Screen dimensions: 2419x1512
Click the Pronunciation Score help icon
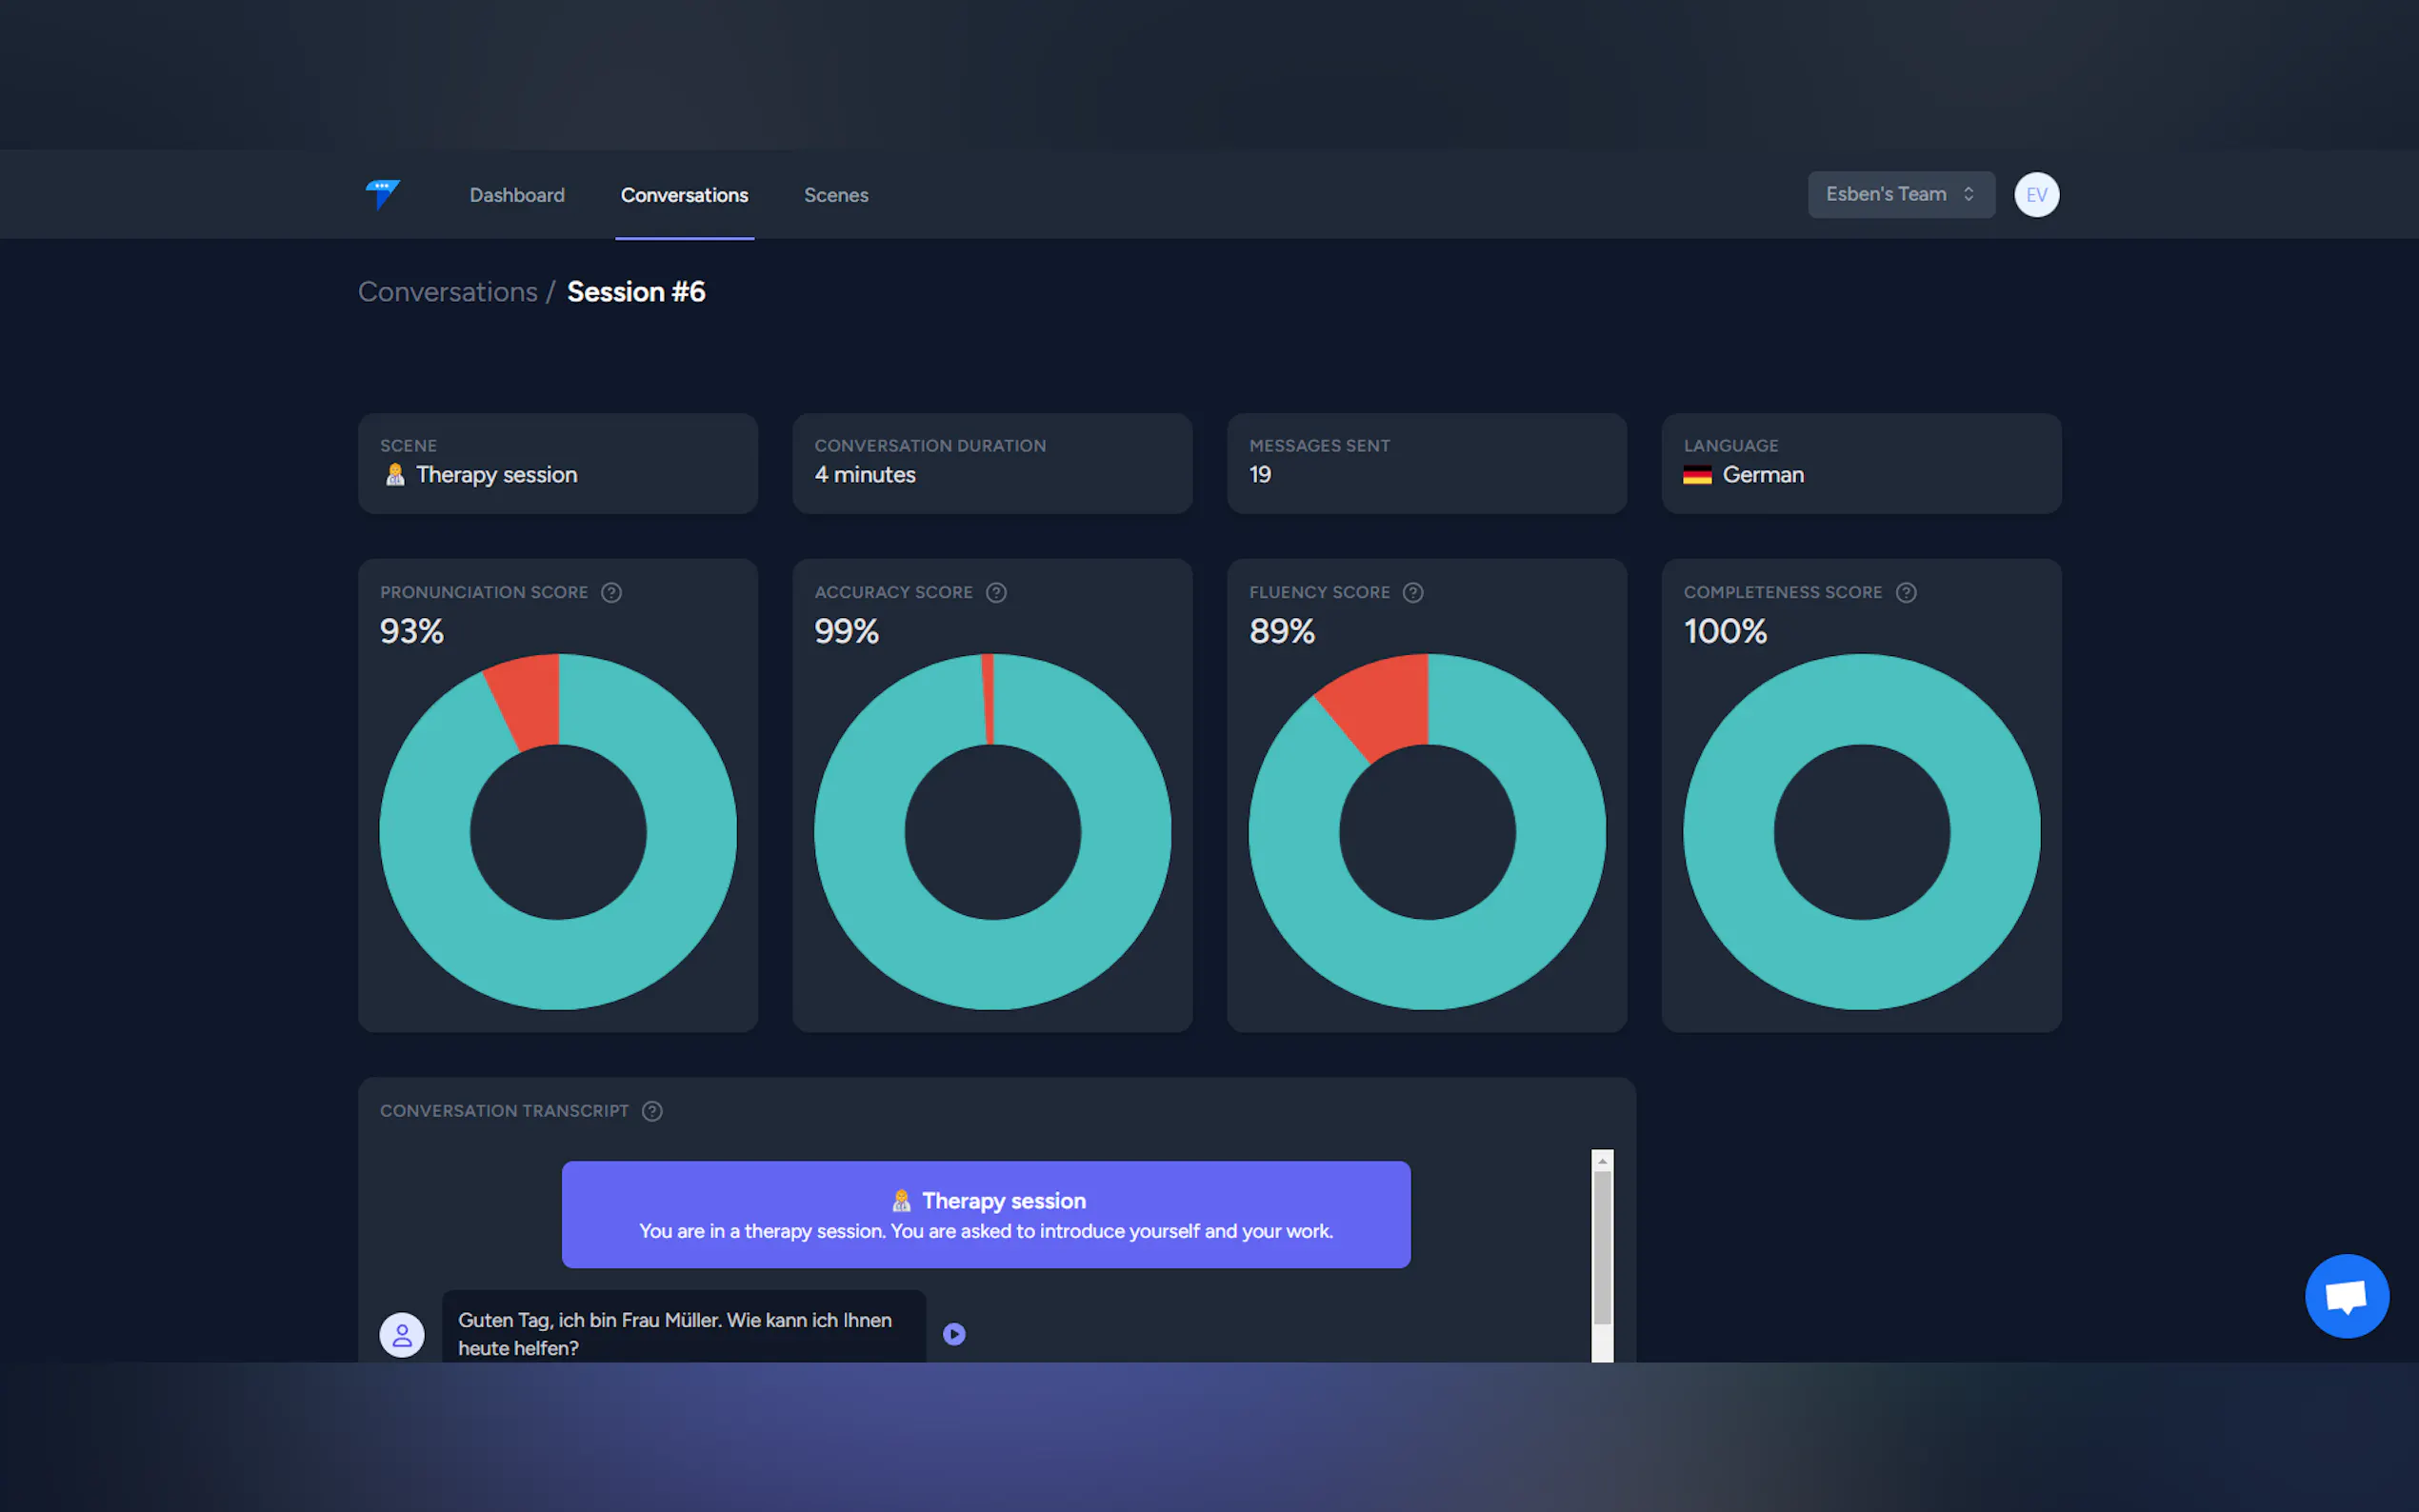coord(611,592)
